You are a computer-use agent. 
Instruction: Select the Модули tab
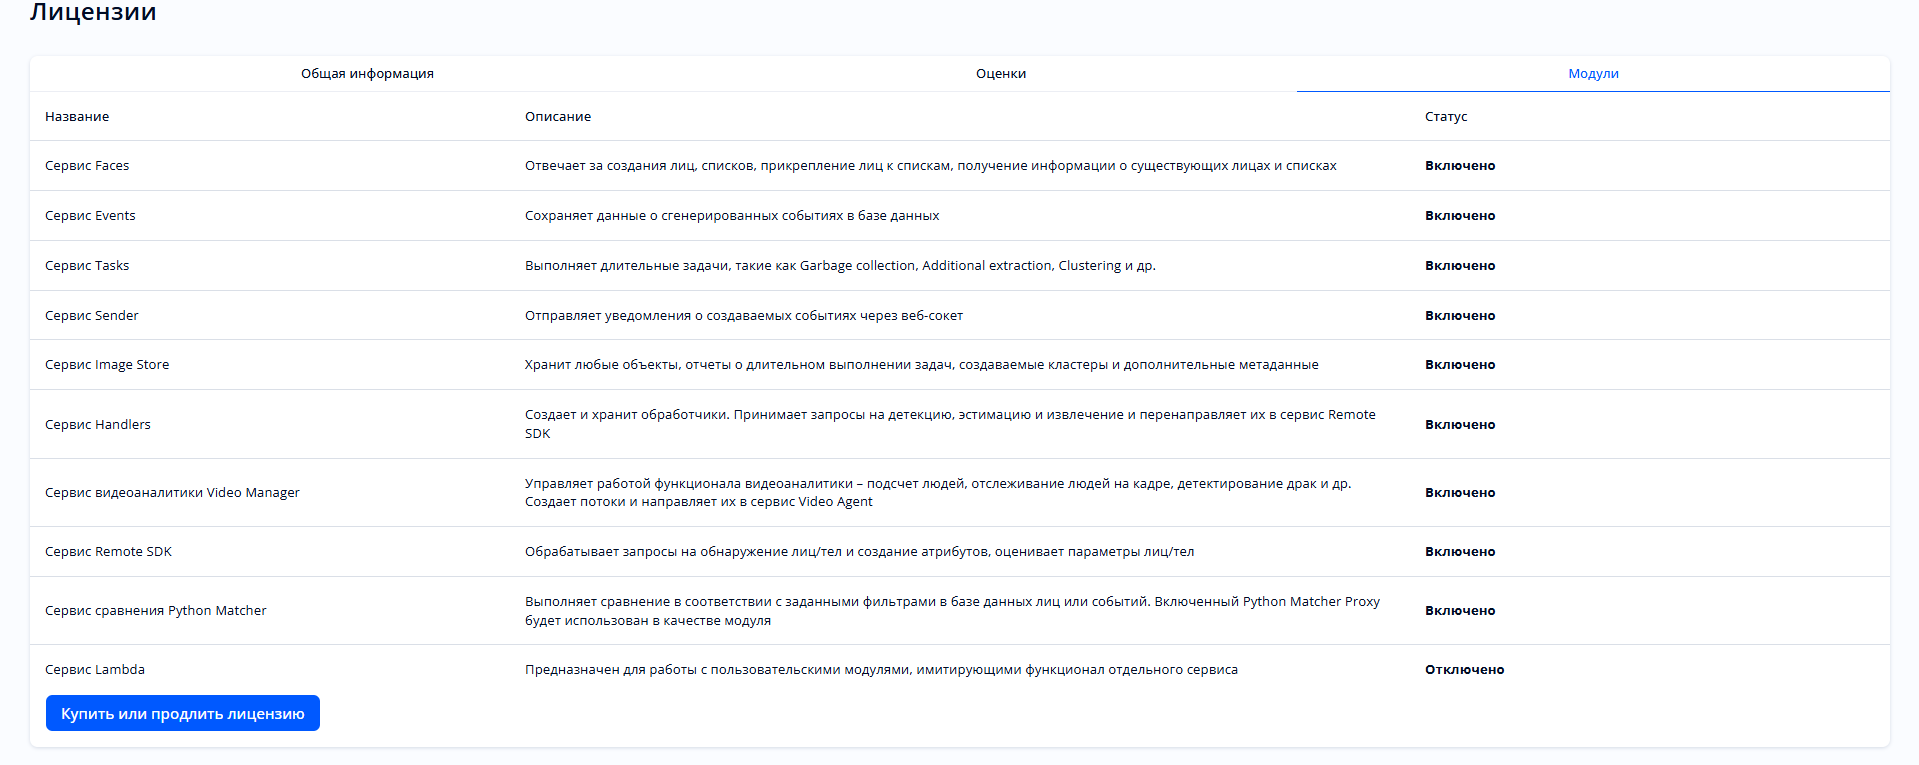click(x=1593, y=74)
